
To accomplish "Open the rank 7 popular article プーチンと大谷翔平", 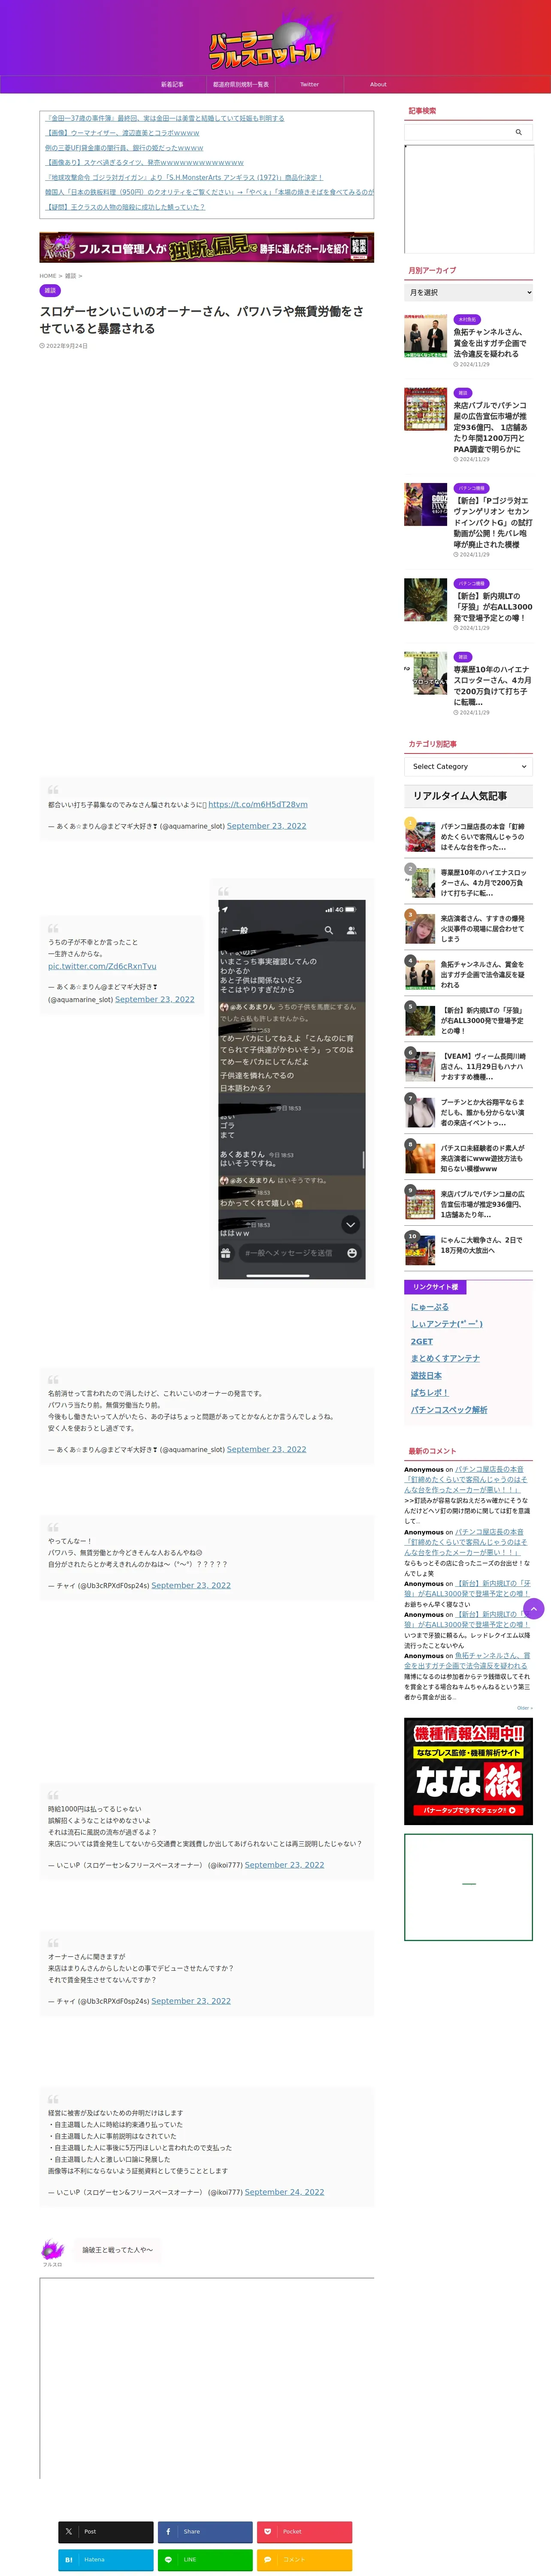I will 468,1112.
